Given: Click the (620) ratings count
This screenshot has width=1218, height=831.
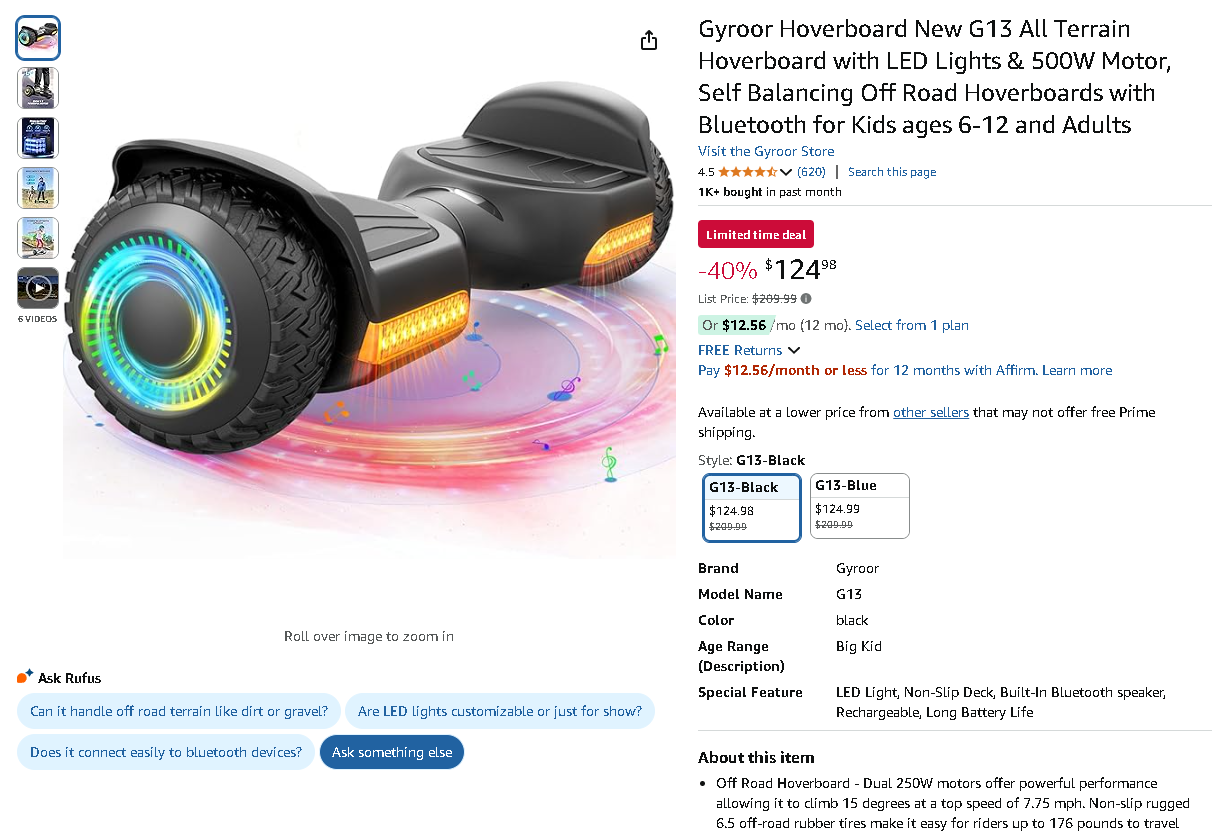Looking at the screenshot, I should [810, 171].
